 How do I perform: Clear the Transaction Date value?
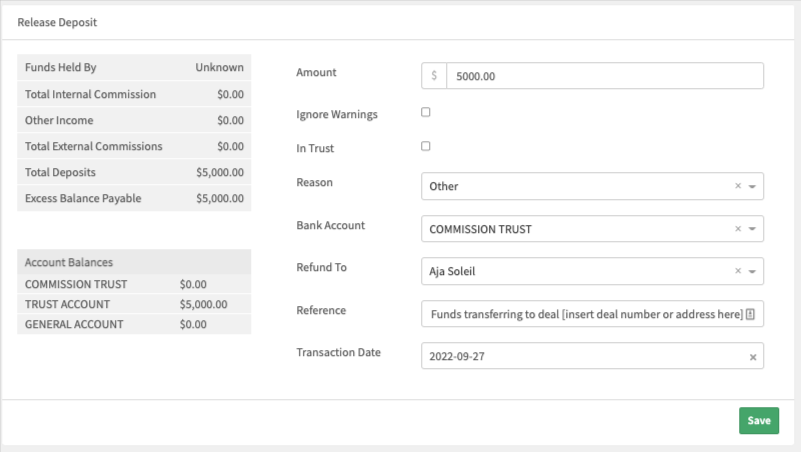[x=753, y=357]
